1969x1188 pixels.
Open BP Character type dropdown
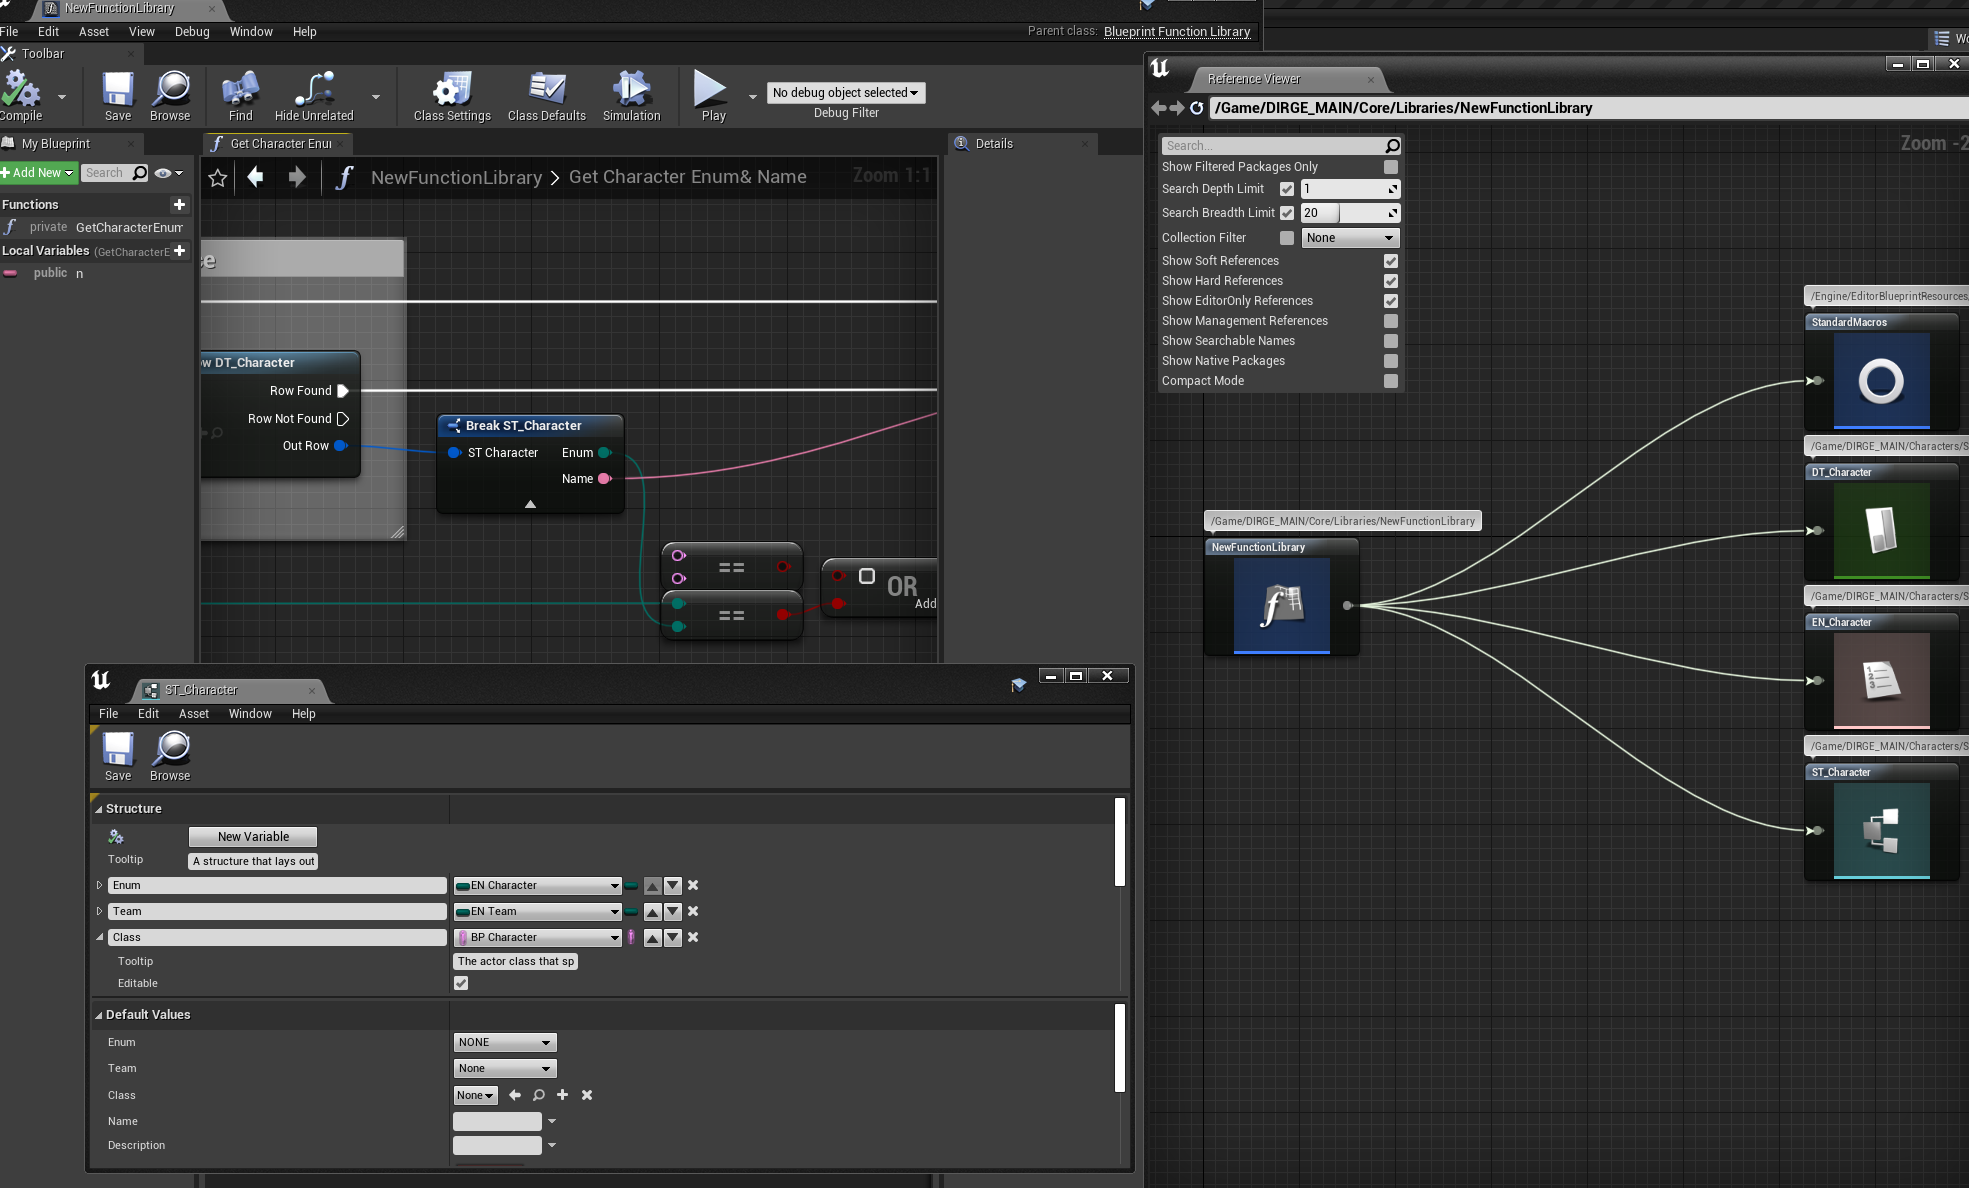[x=537, y=937]
